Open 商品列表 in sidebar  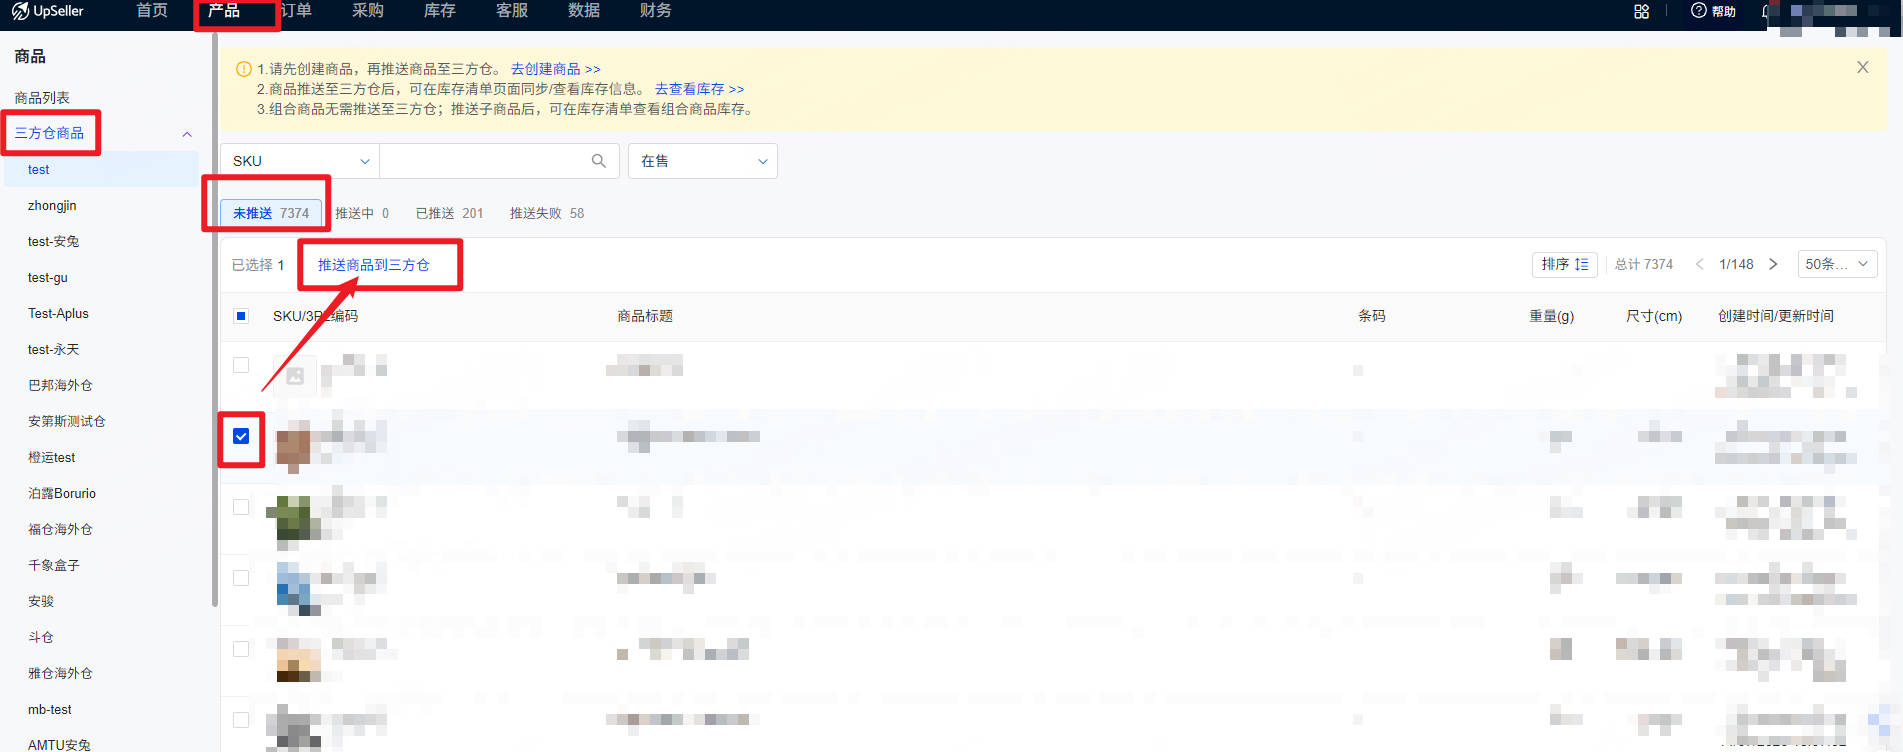42,97
